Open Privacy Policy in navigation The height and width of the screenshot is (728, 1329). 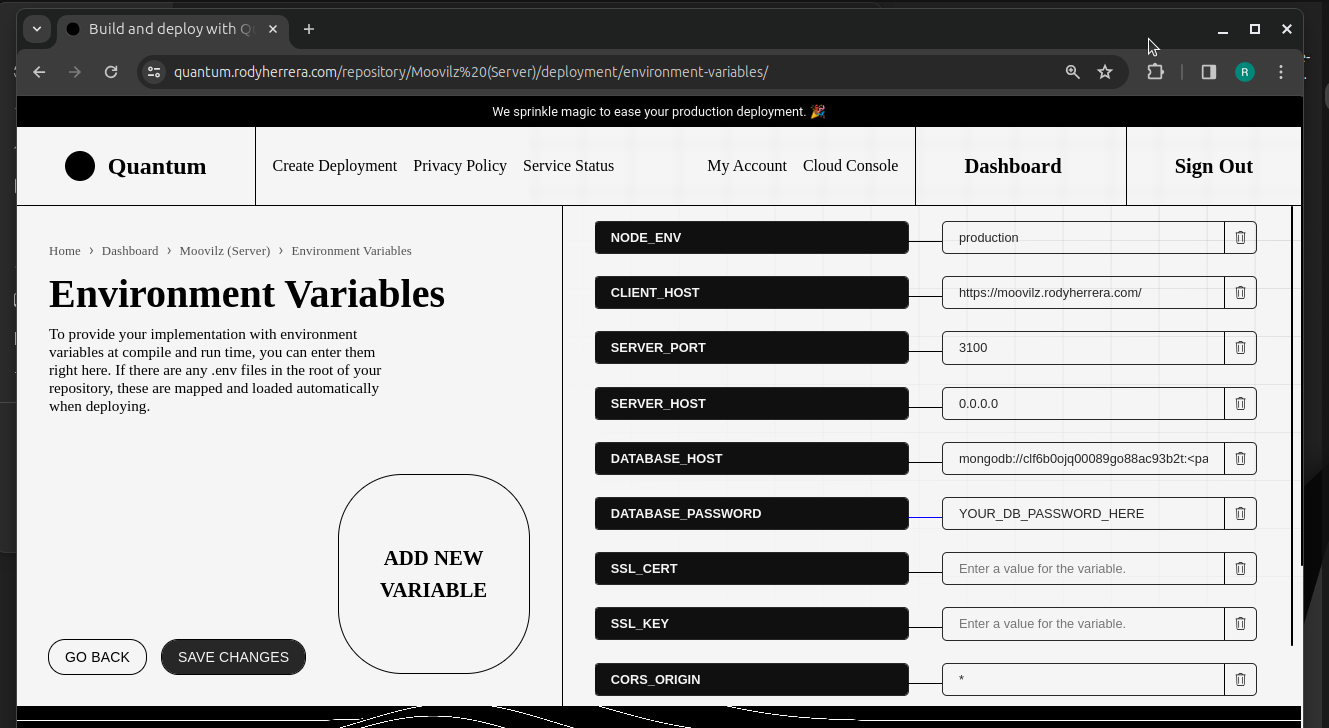point(460,166)
